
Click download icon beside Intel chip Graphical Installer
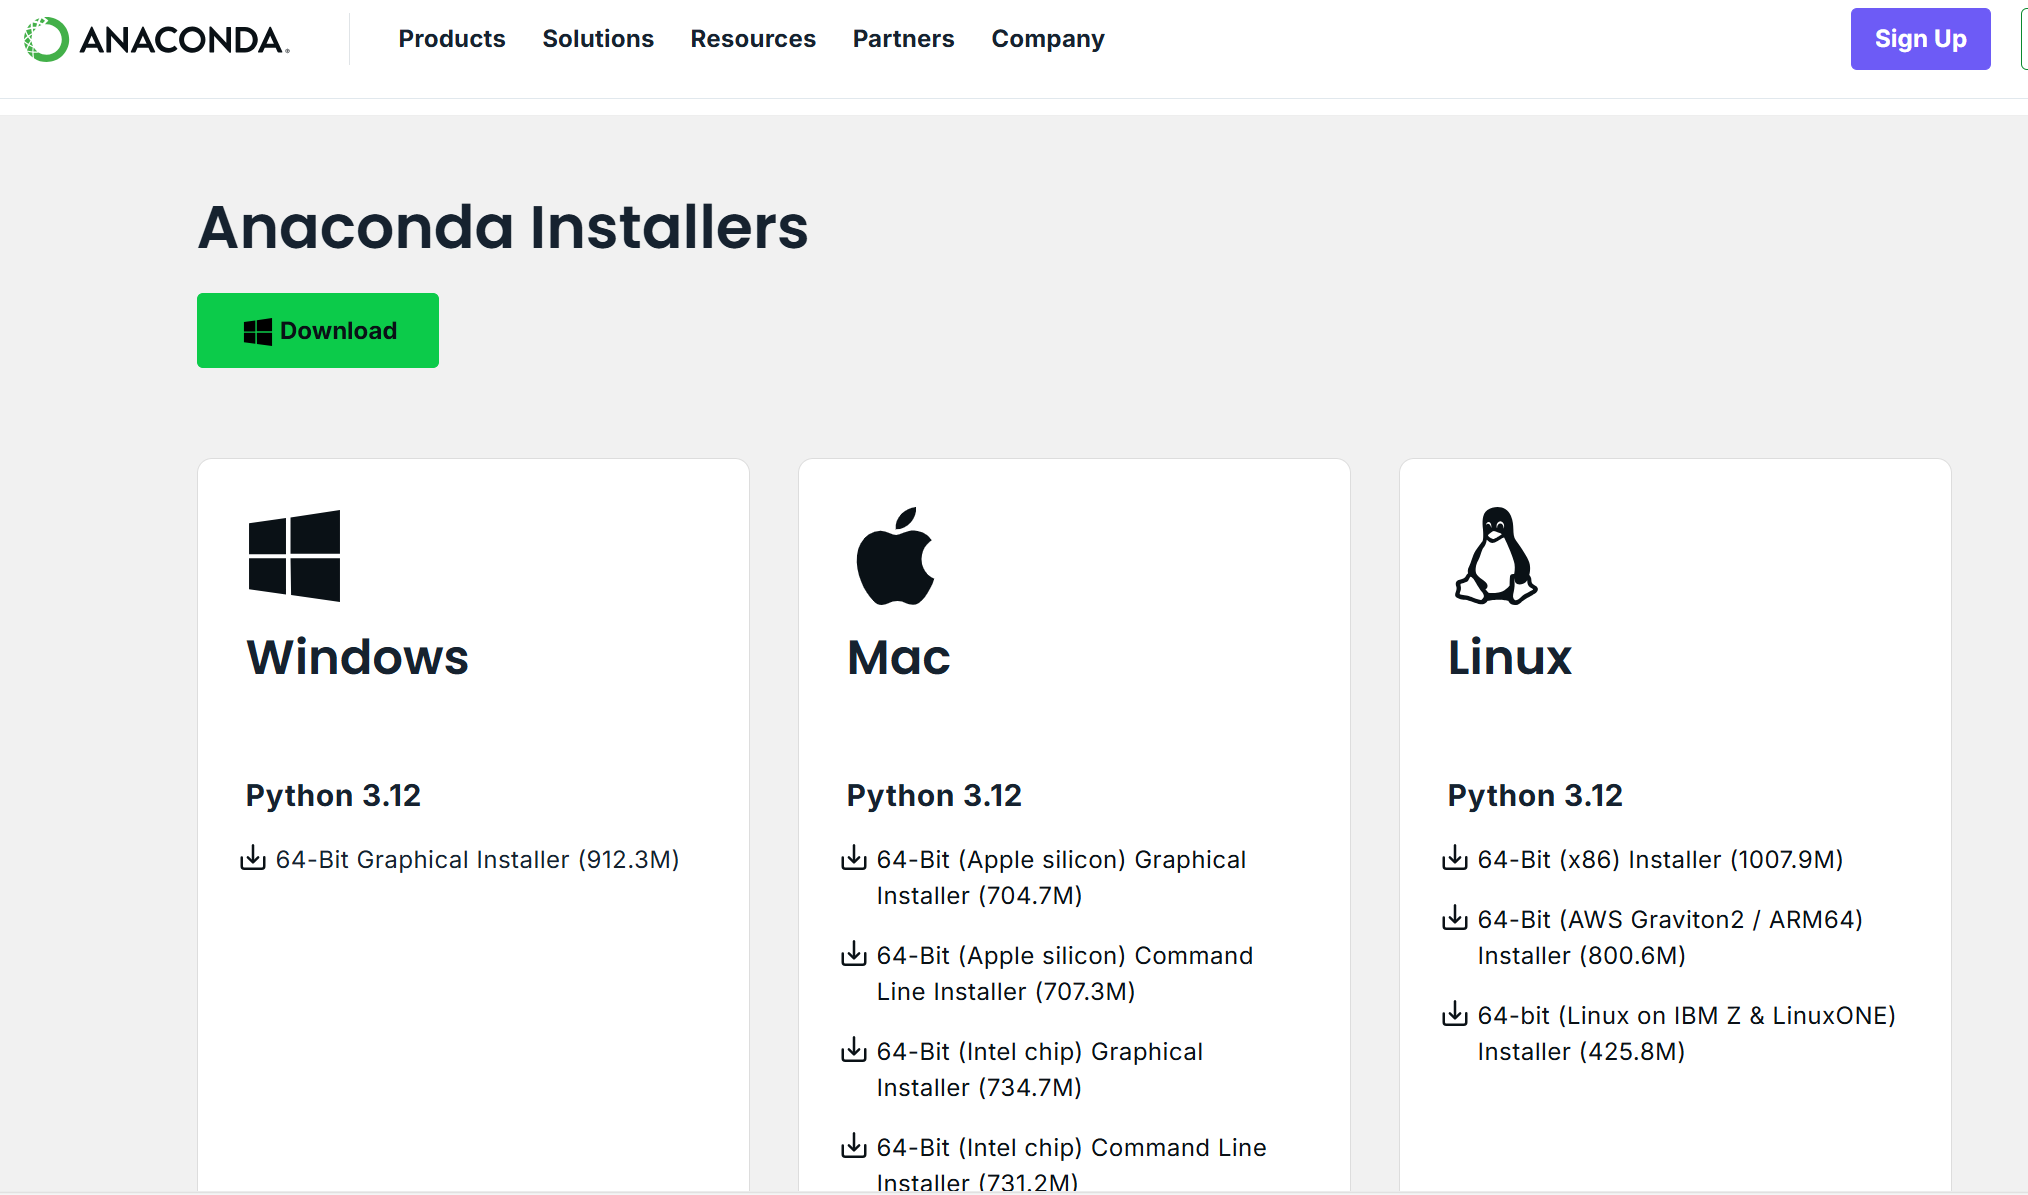click(x=854, y=1050)
